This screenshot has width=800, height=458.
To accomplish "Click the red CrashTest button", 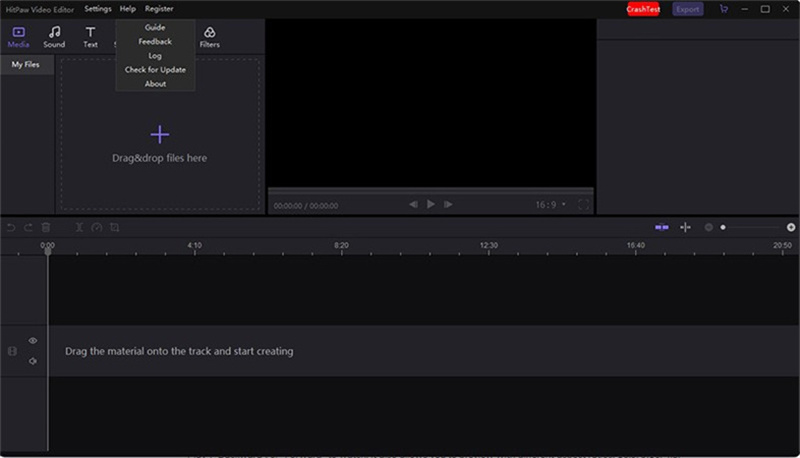I will point(643,9).
